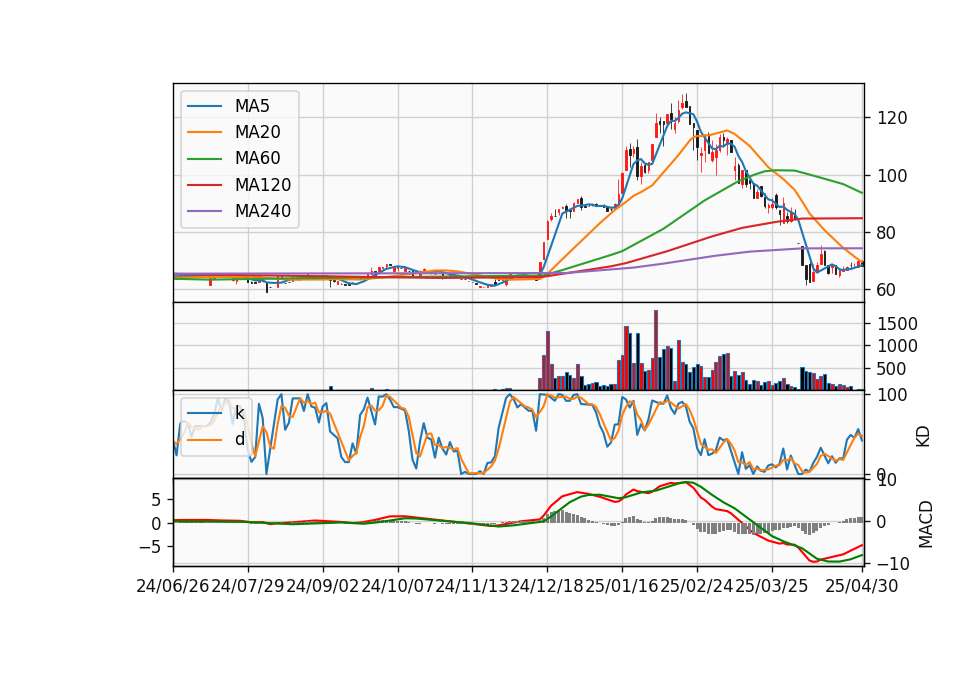Click the 80 price axis tick
Viewport: 960px width, 690px height.
(887, 233)
